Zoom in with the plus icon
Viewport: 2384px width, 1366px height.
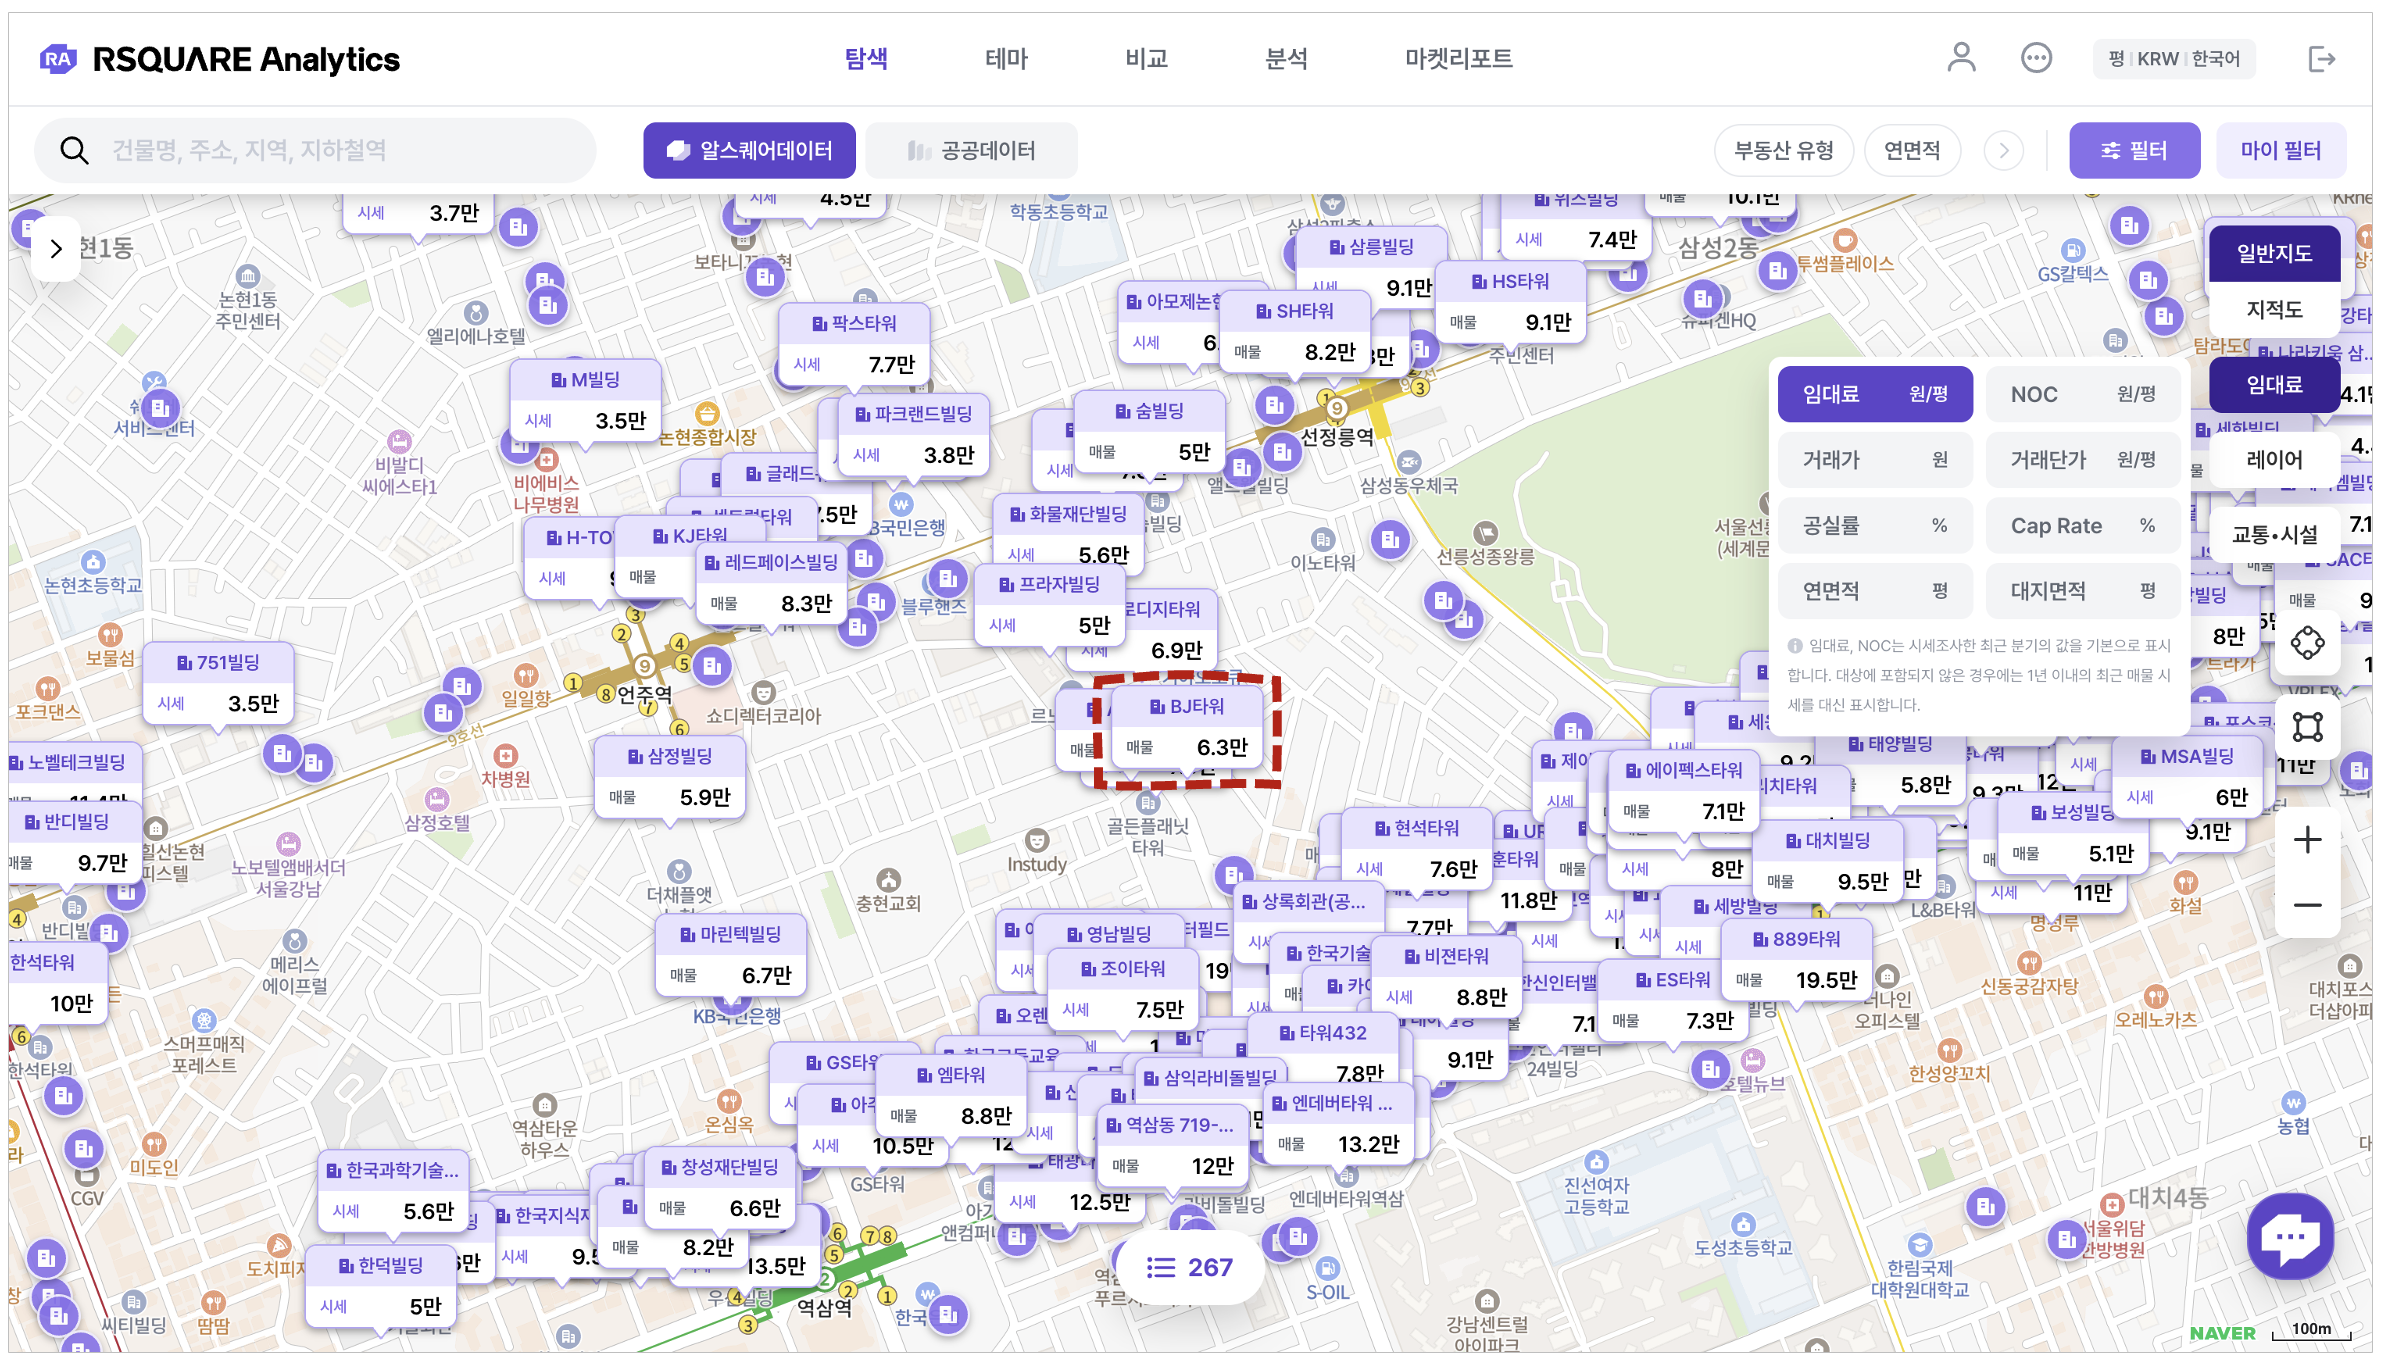(x=2307, y=840)
